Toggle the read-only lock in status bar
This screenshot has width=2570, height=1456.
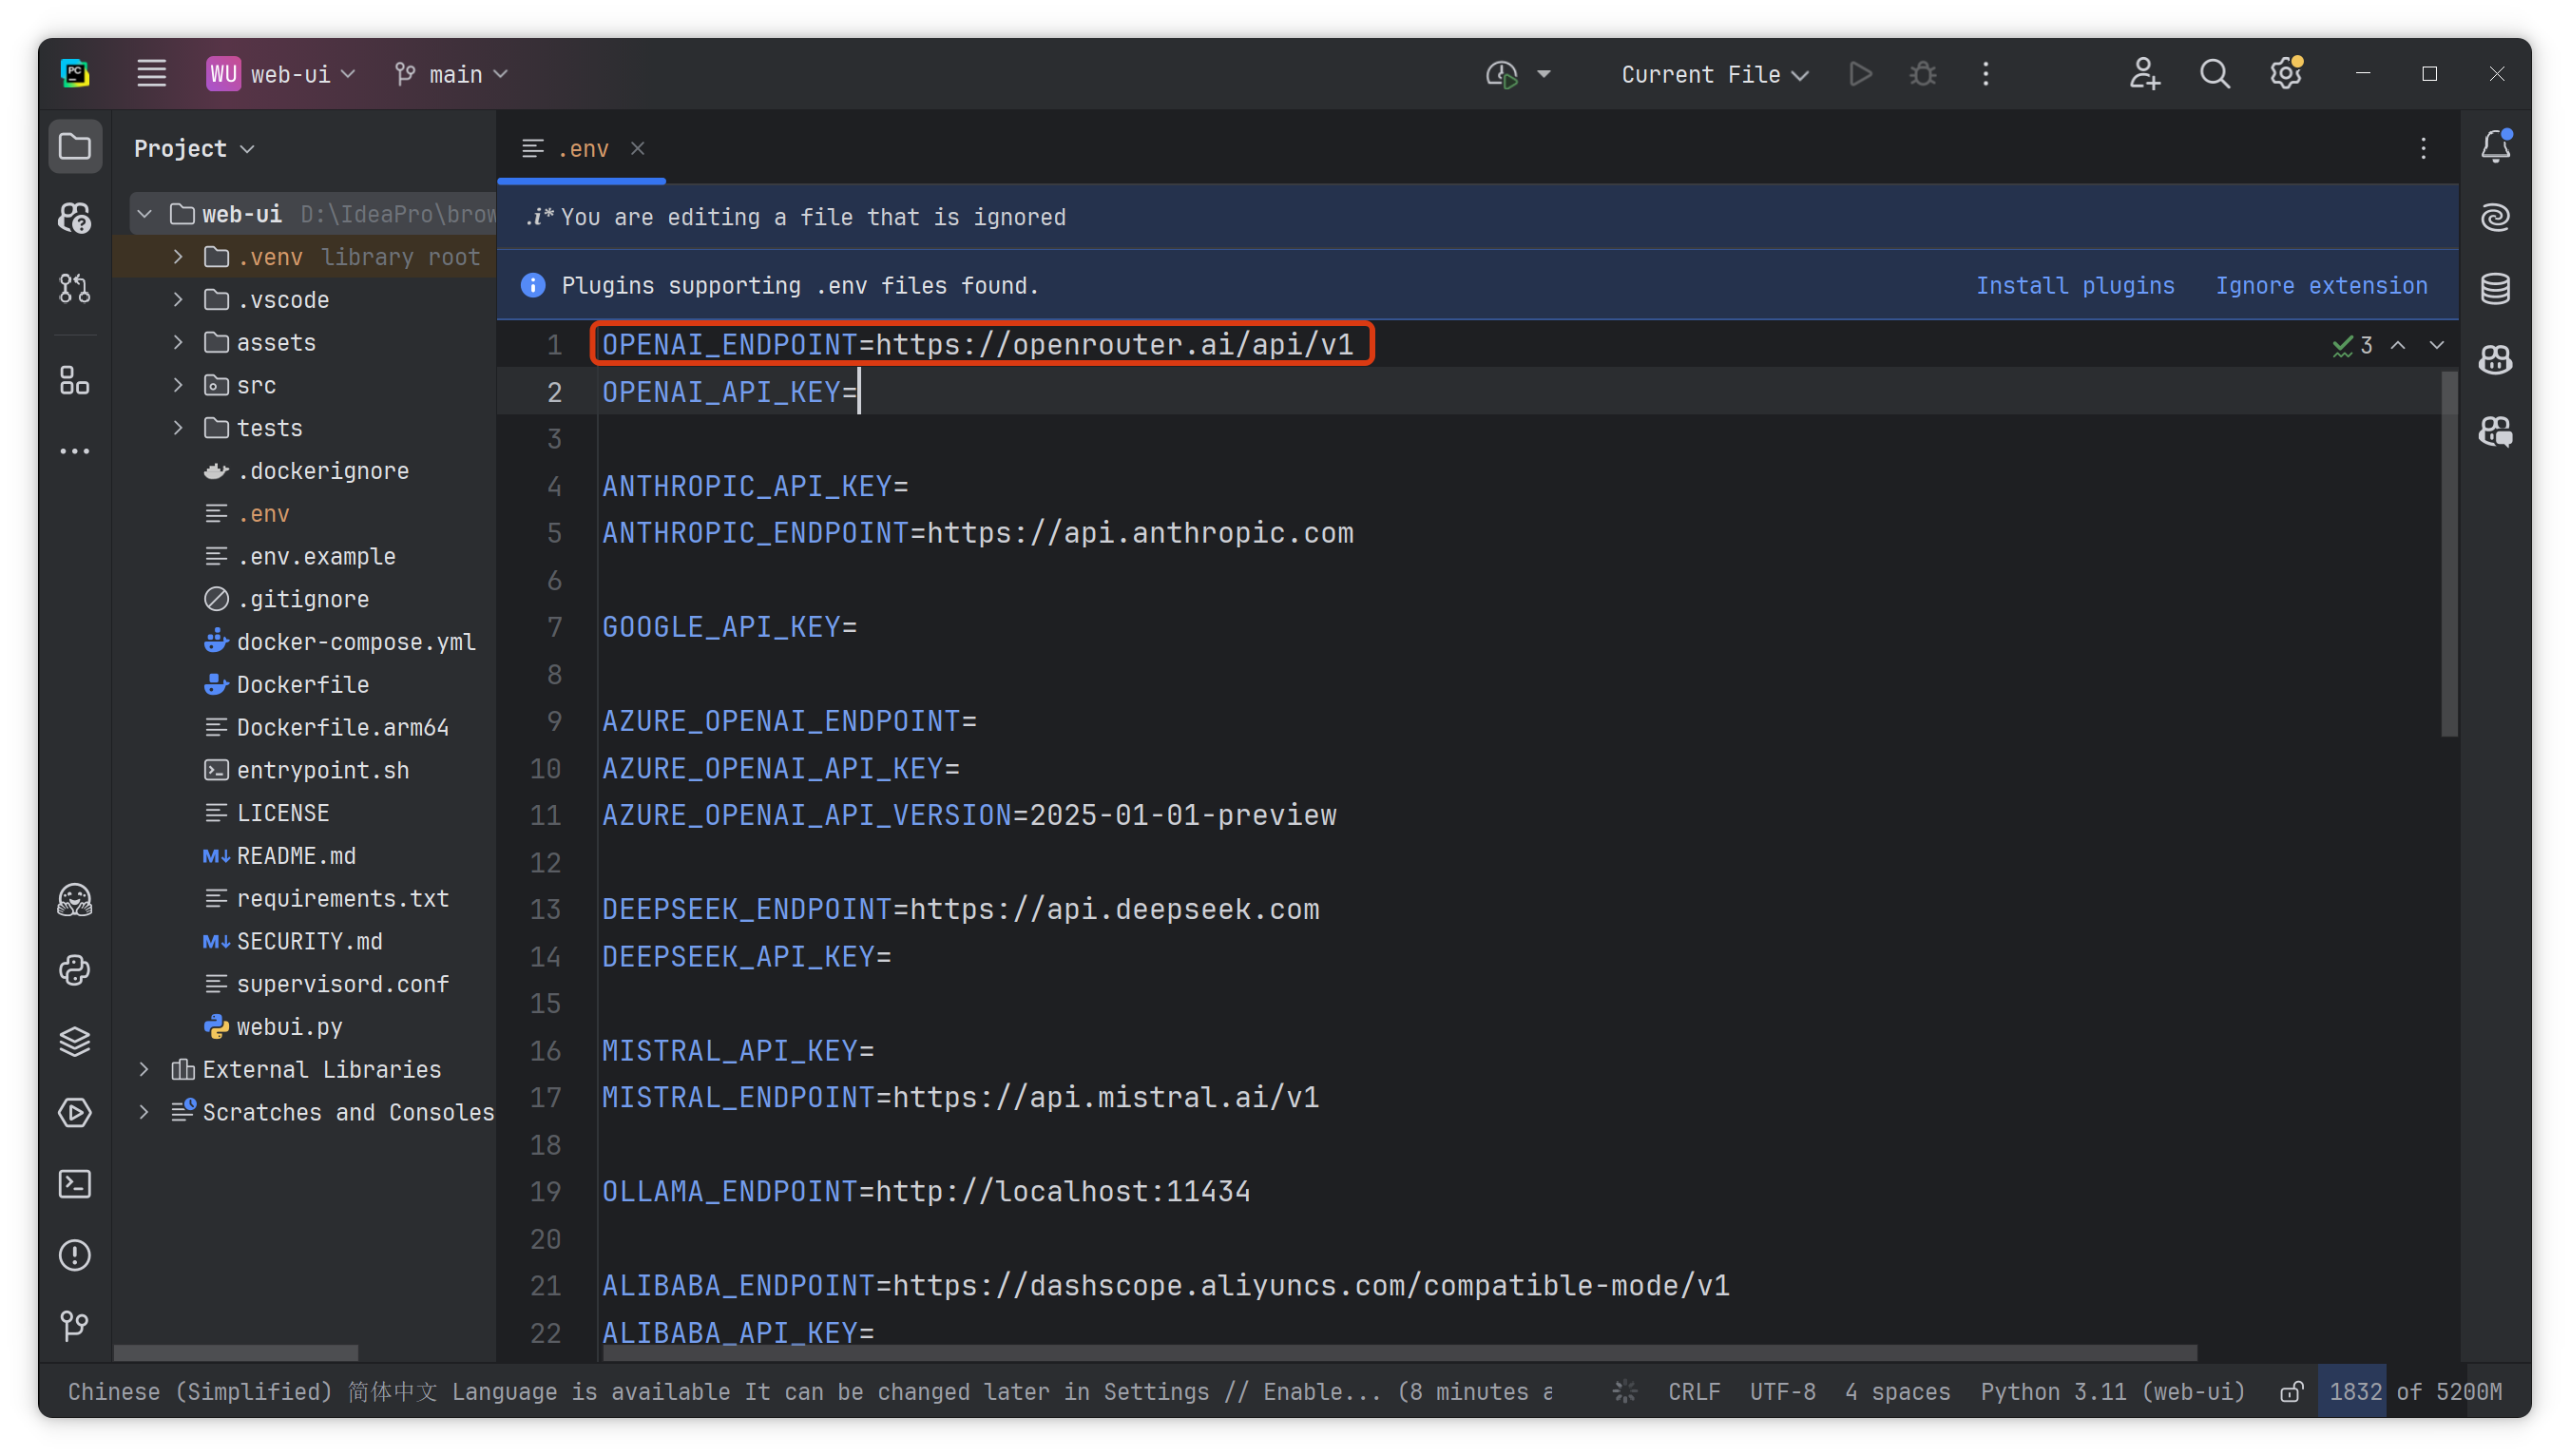(x=2291, y=1392)
